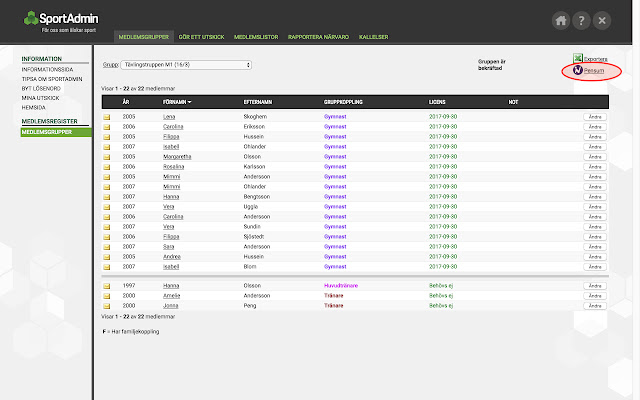Edit Isabell Blom with Ändra button
Viewport: 640px width, 400px height.
(x=595, y=267)
